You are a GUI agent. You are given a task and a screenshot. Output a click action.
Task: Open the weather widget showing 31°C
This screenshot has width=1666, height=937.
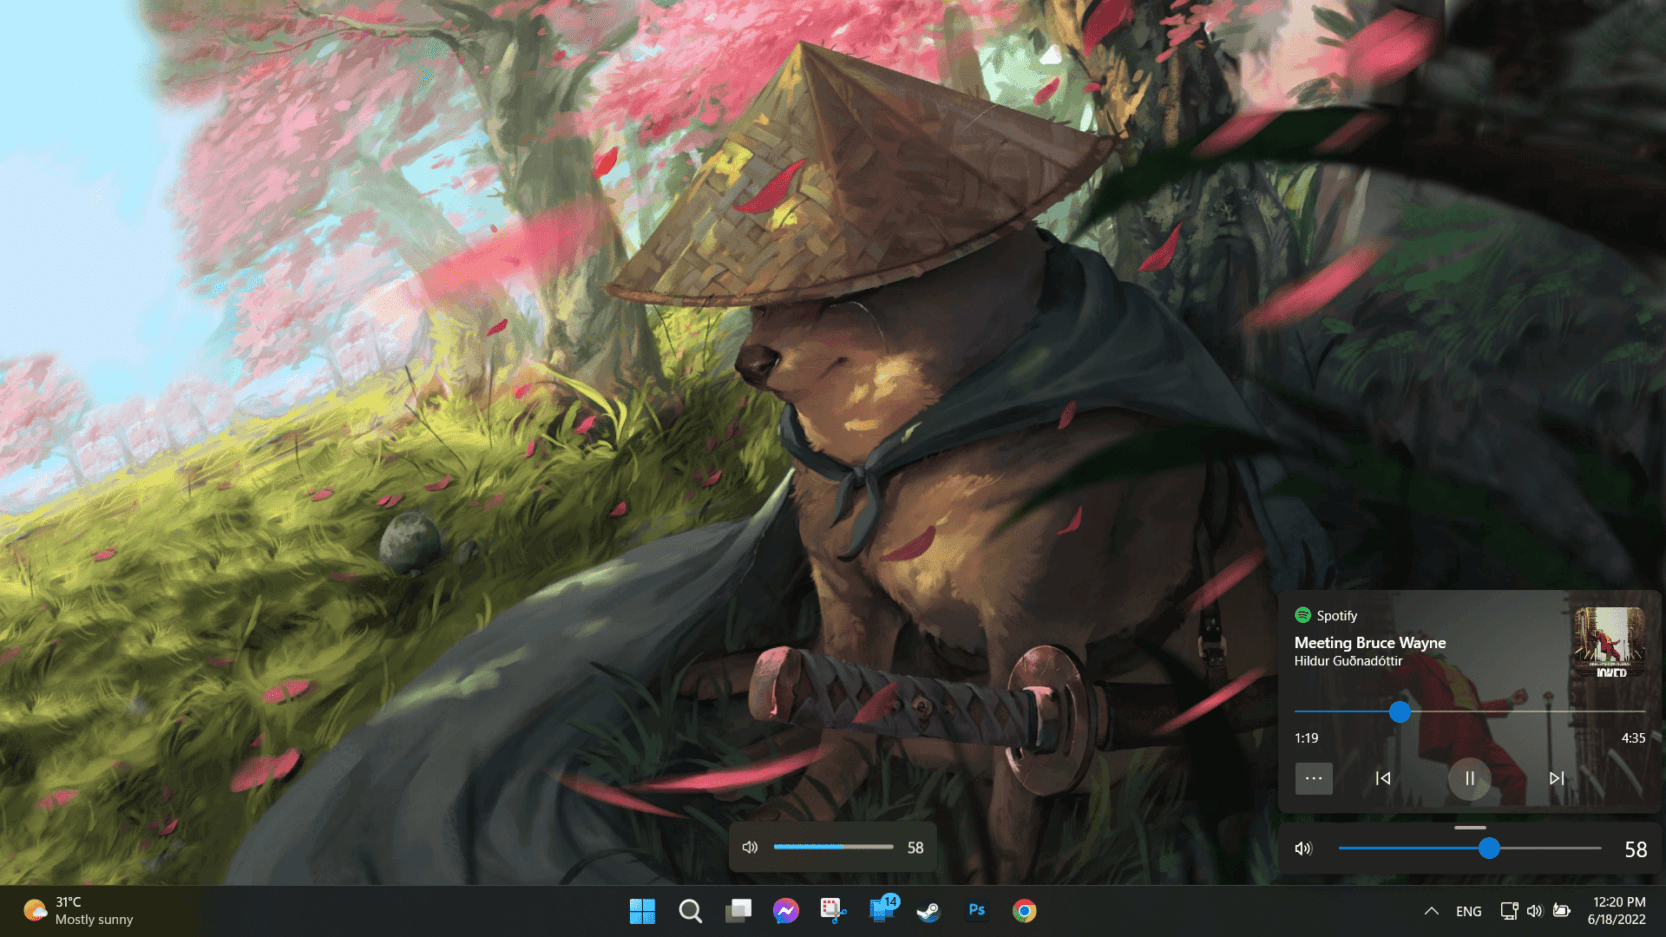80,911
